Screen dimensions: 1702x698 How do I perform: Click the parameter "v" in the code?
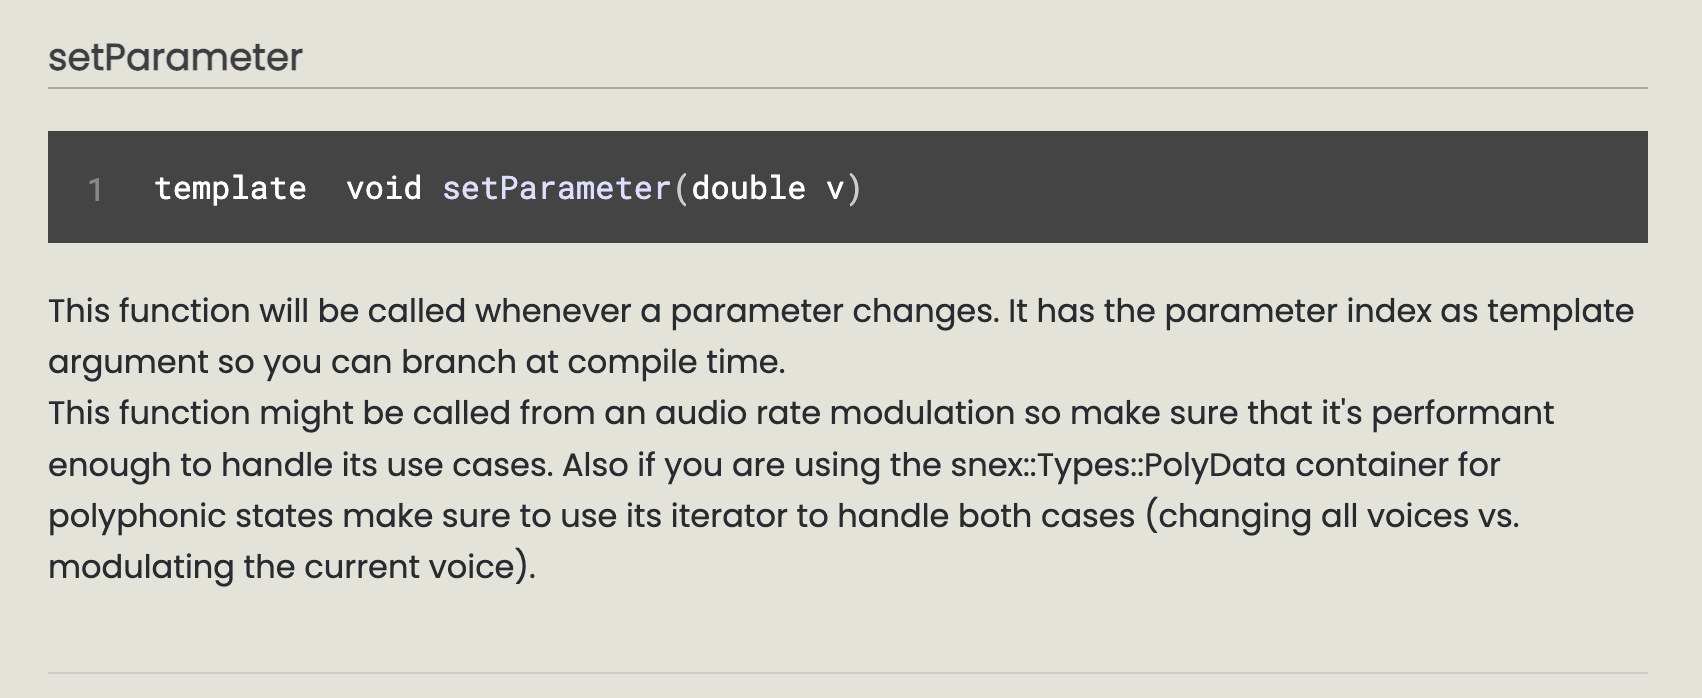pos(835,188)
